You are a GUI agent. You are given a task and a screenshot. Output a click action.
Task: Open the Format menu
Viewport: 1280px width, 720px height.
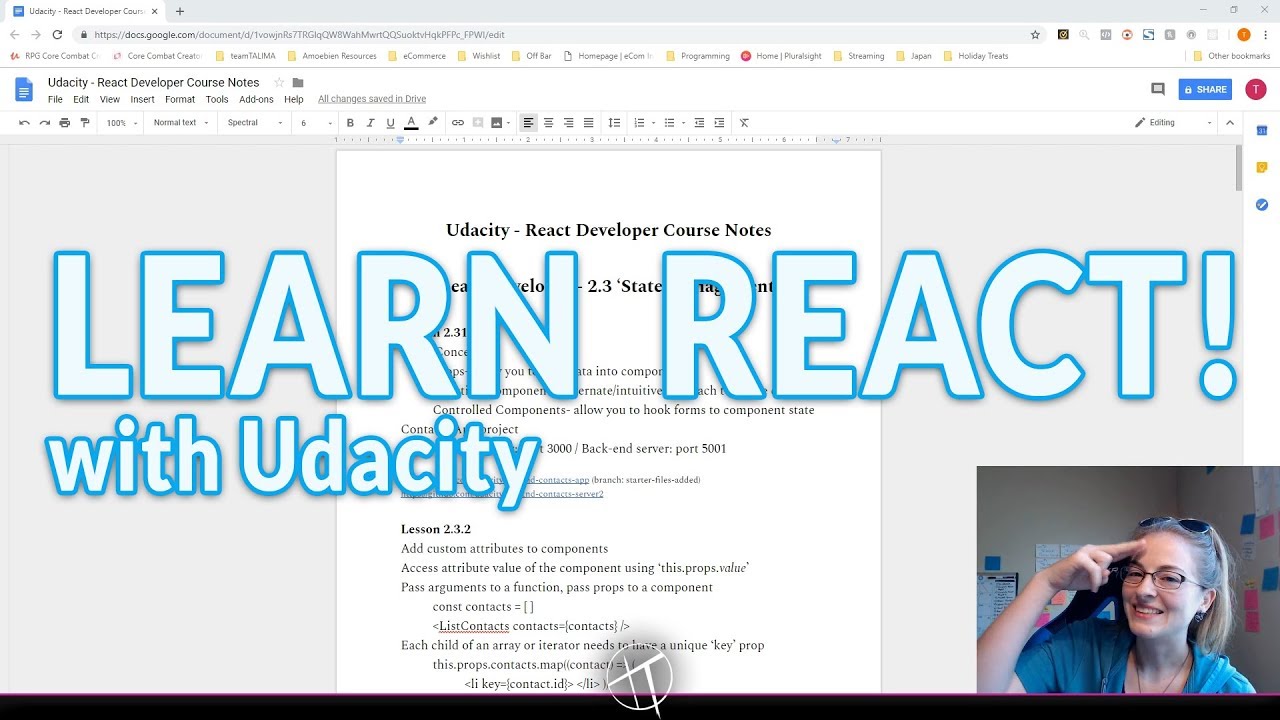pos(180,100)
